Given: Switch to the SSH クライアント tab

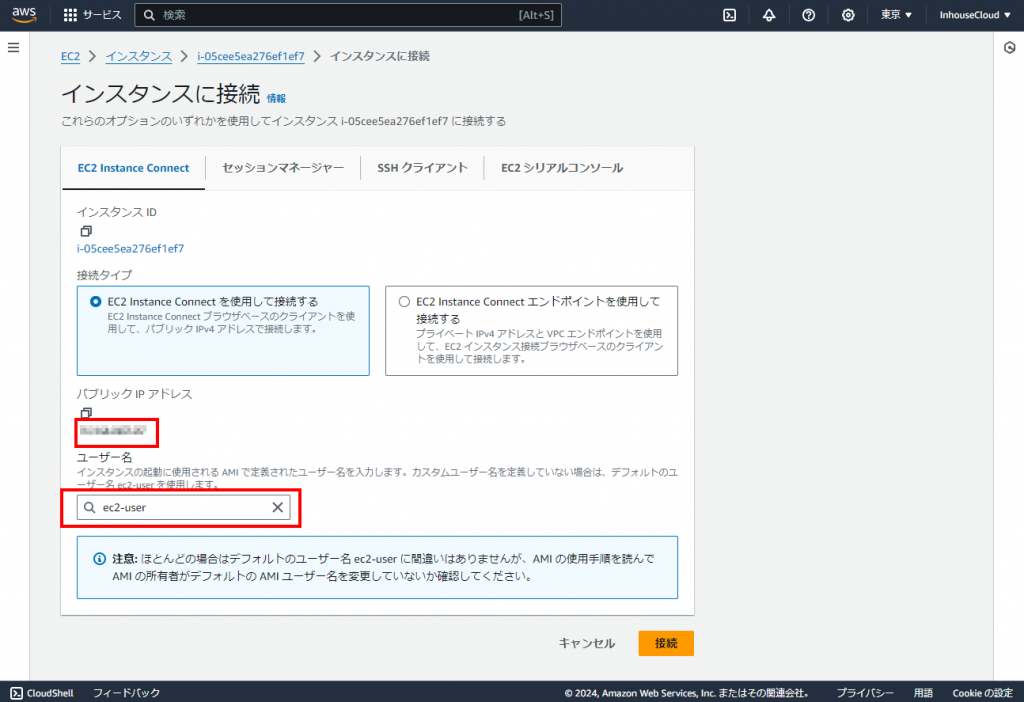Looking at the screenshot, I should (422, 168).
